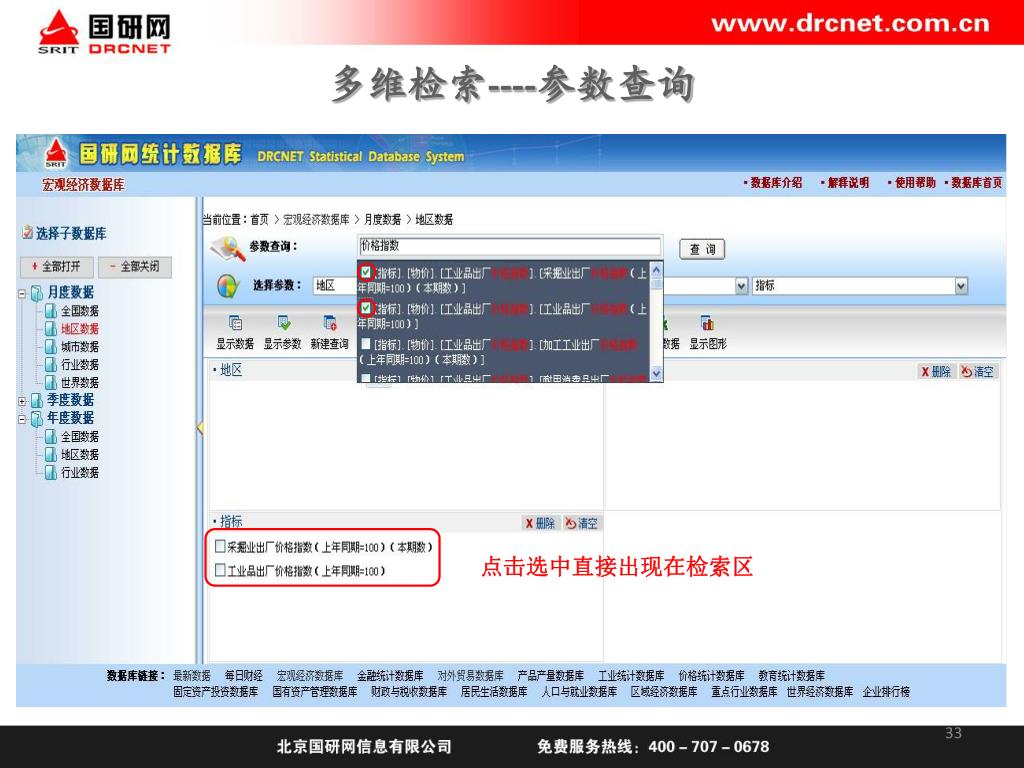Click the 选择子数据库 icon
The width and height of the screenshot is (1024, 768).
[27, 232]
